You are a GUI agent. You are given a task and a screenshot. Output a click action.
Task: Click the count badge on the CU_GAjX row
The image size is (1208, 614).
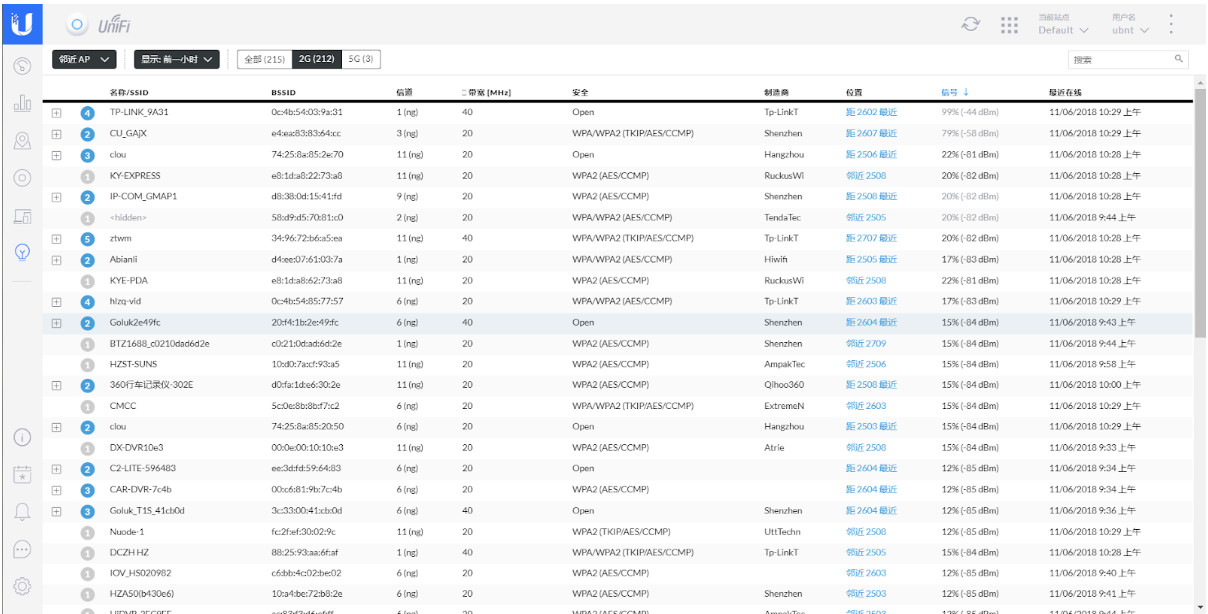click(87, 134)
